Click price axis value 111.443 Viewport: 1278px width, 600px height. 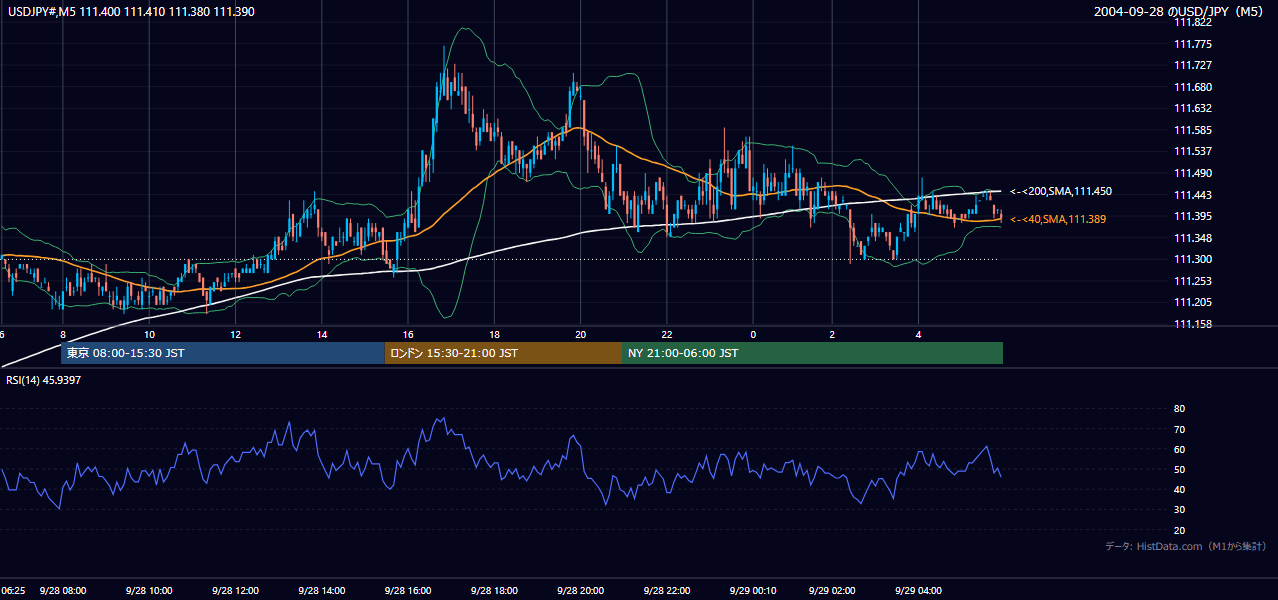click(x=1192, y=195)
